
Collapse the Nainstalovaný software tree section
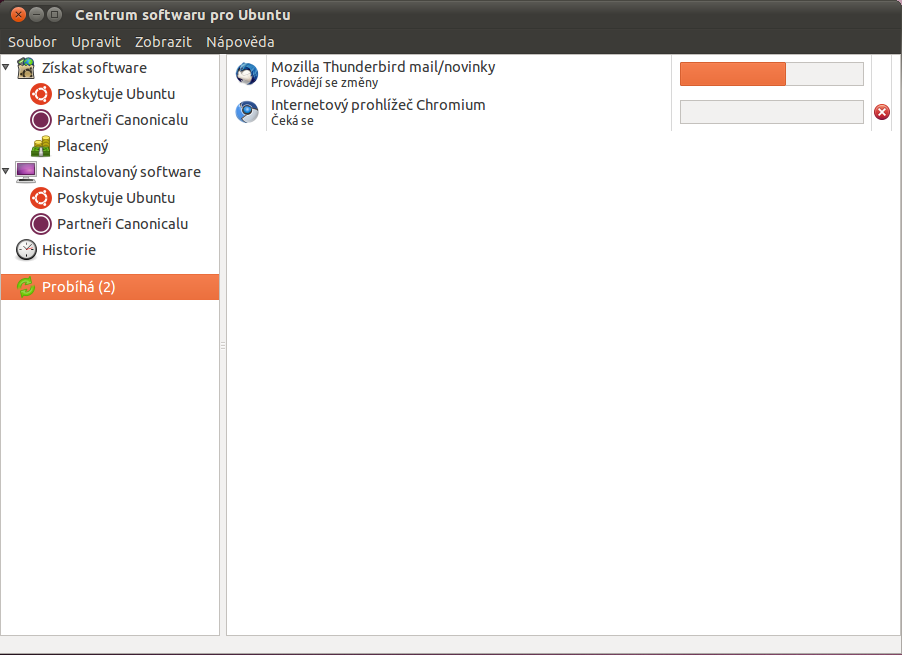click(x=6, y=171)
